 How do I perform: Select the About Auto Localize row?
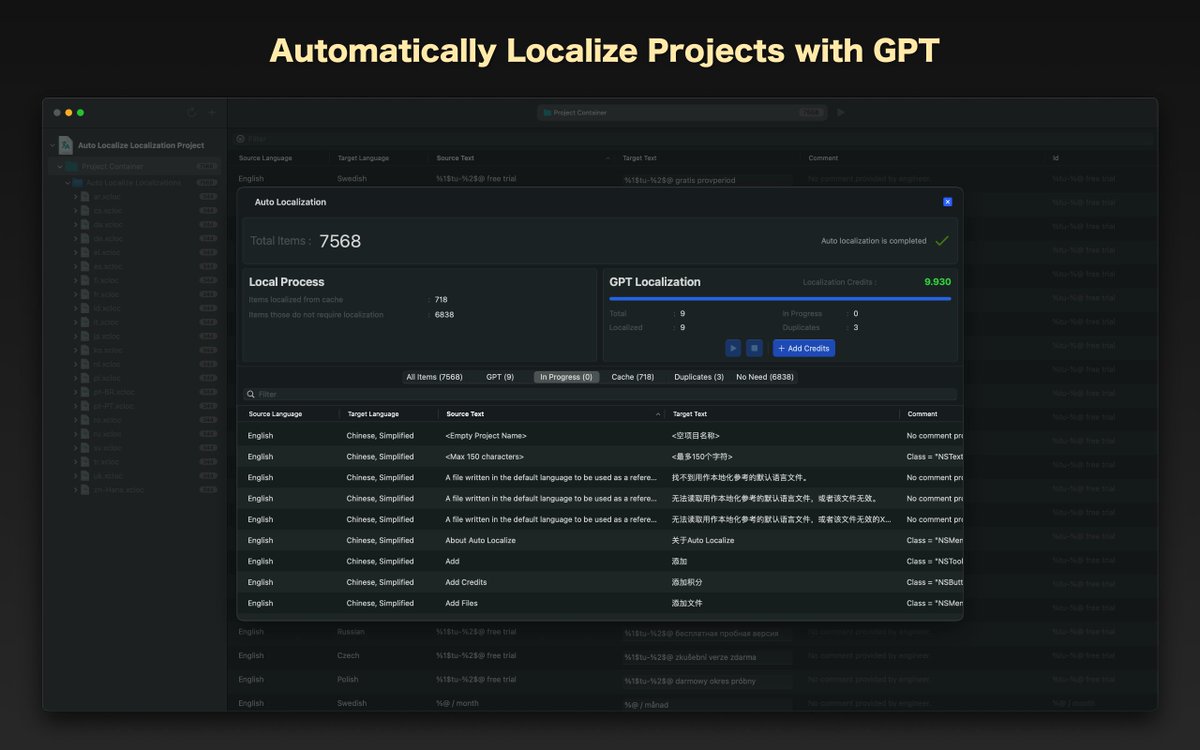coord(600,541)
